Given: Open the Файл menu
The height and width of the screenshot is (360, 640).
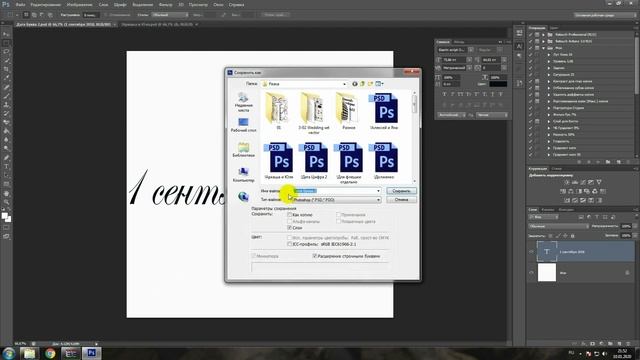Looking at the screenshot, I should [20, 5].
